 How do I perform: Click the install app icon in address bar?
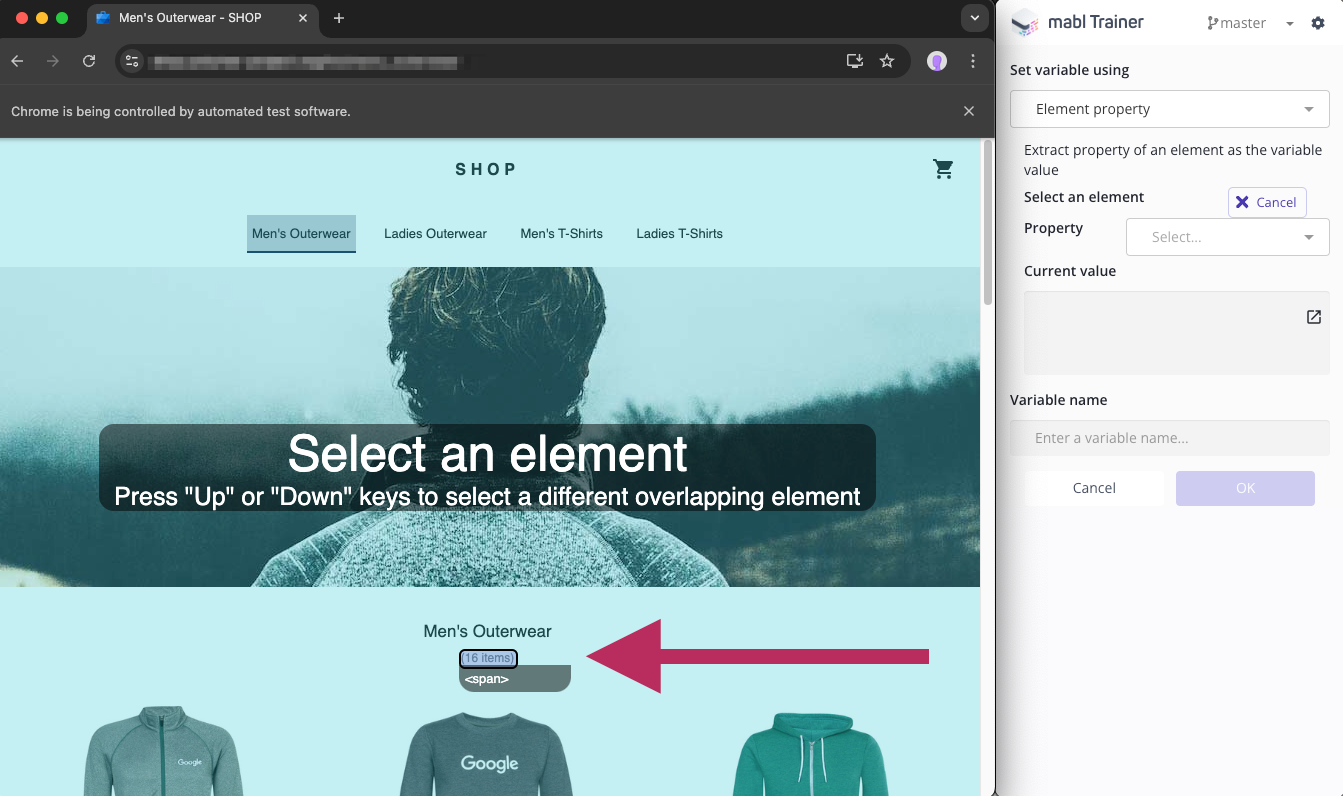[x=854, y=61]
